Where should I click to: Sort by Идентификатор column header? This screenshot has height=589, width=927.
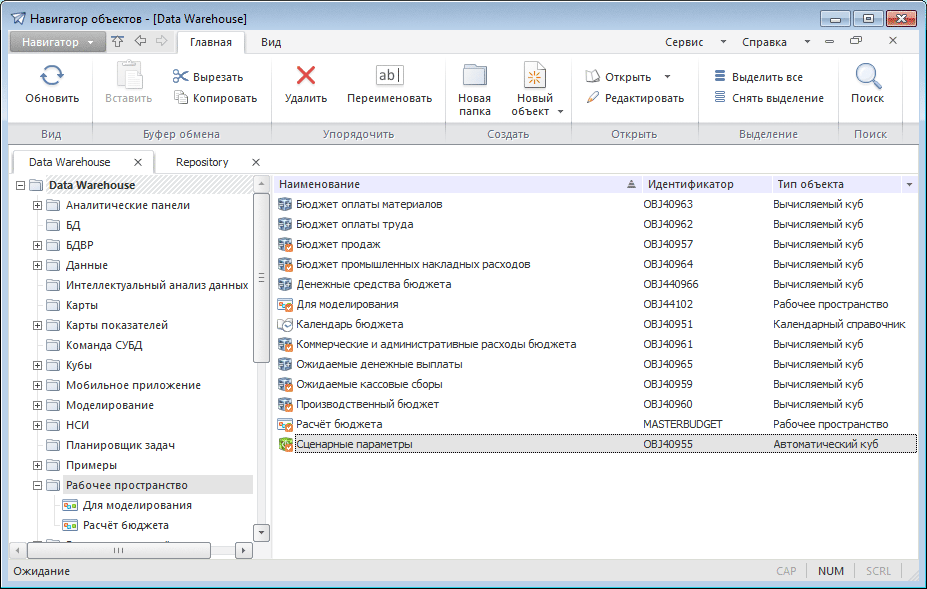pos(707,185)
